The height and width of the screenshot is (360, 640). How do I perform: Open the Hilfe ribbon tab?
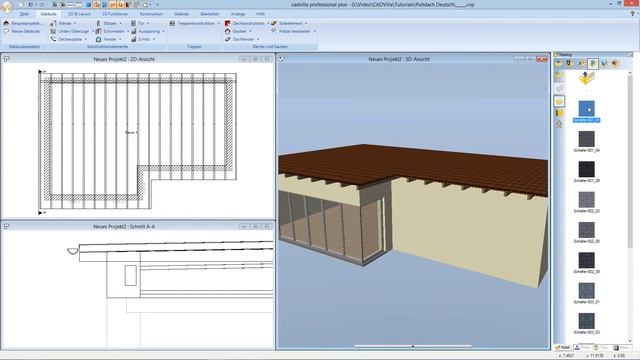260,14
